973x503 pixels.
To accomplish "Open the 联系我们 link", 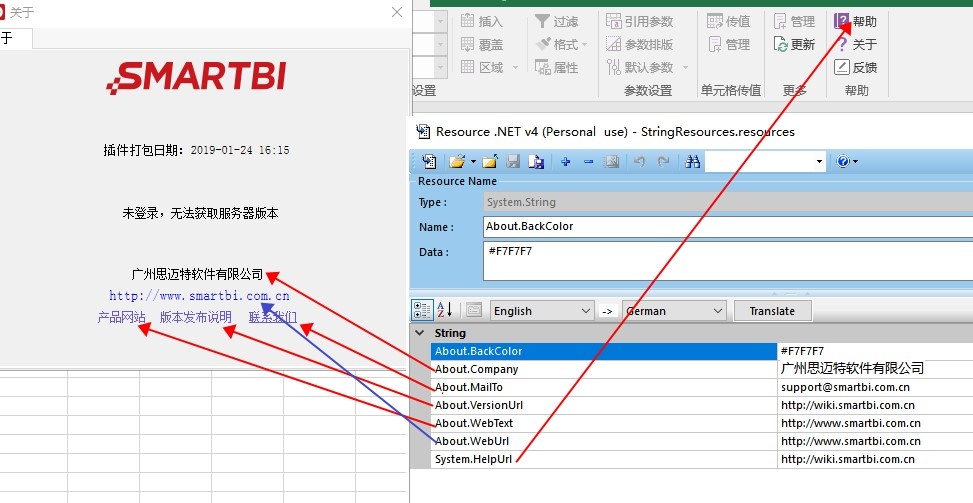I will pyautogui.click(x=272, y=317).
